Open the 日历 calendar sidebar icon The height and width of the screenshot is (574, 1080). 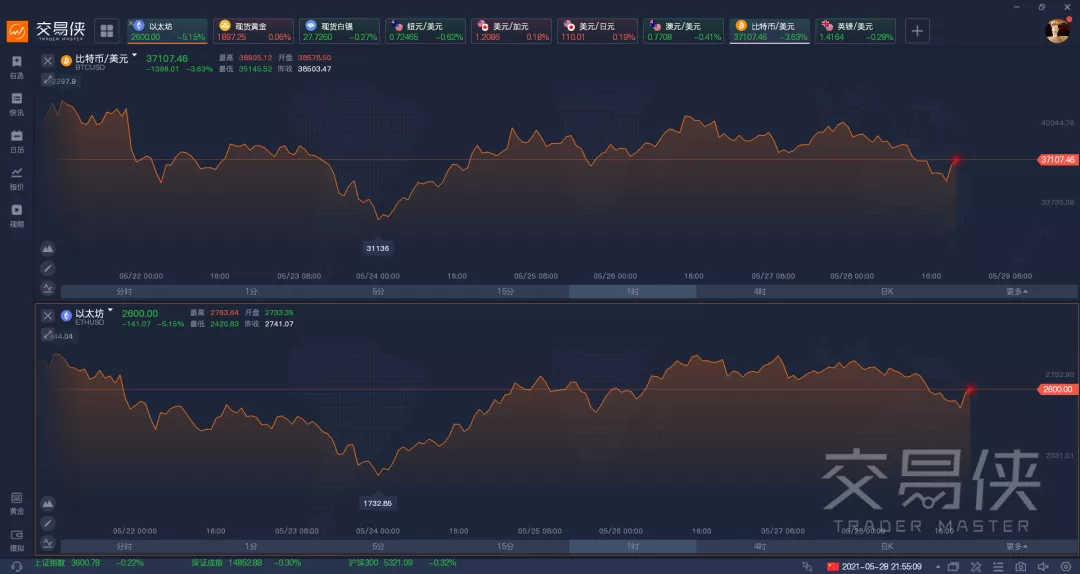click(17, 141)
